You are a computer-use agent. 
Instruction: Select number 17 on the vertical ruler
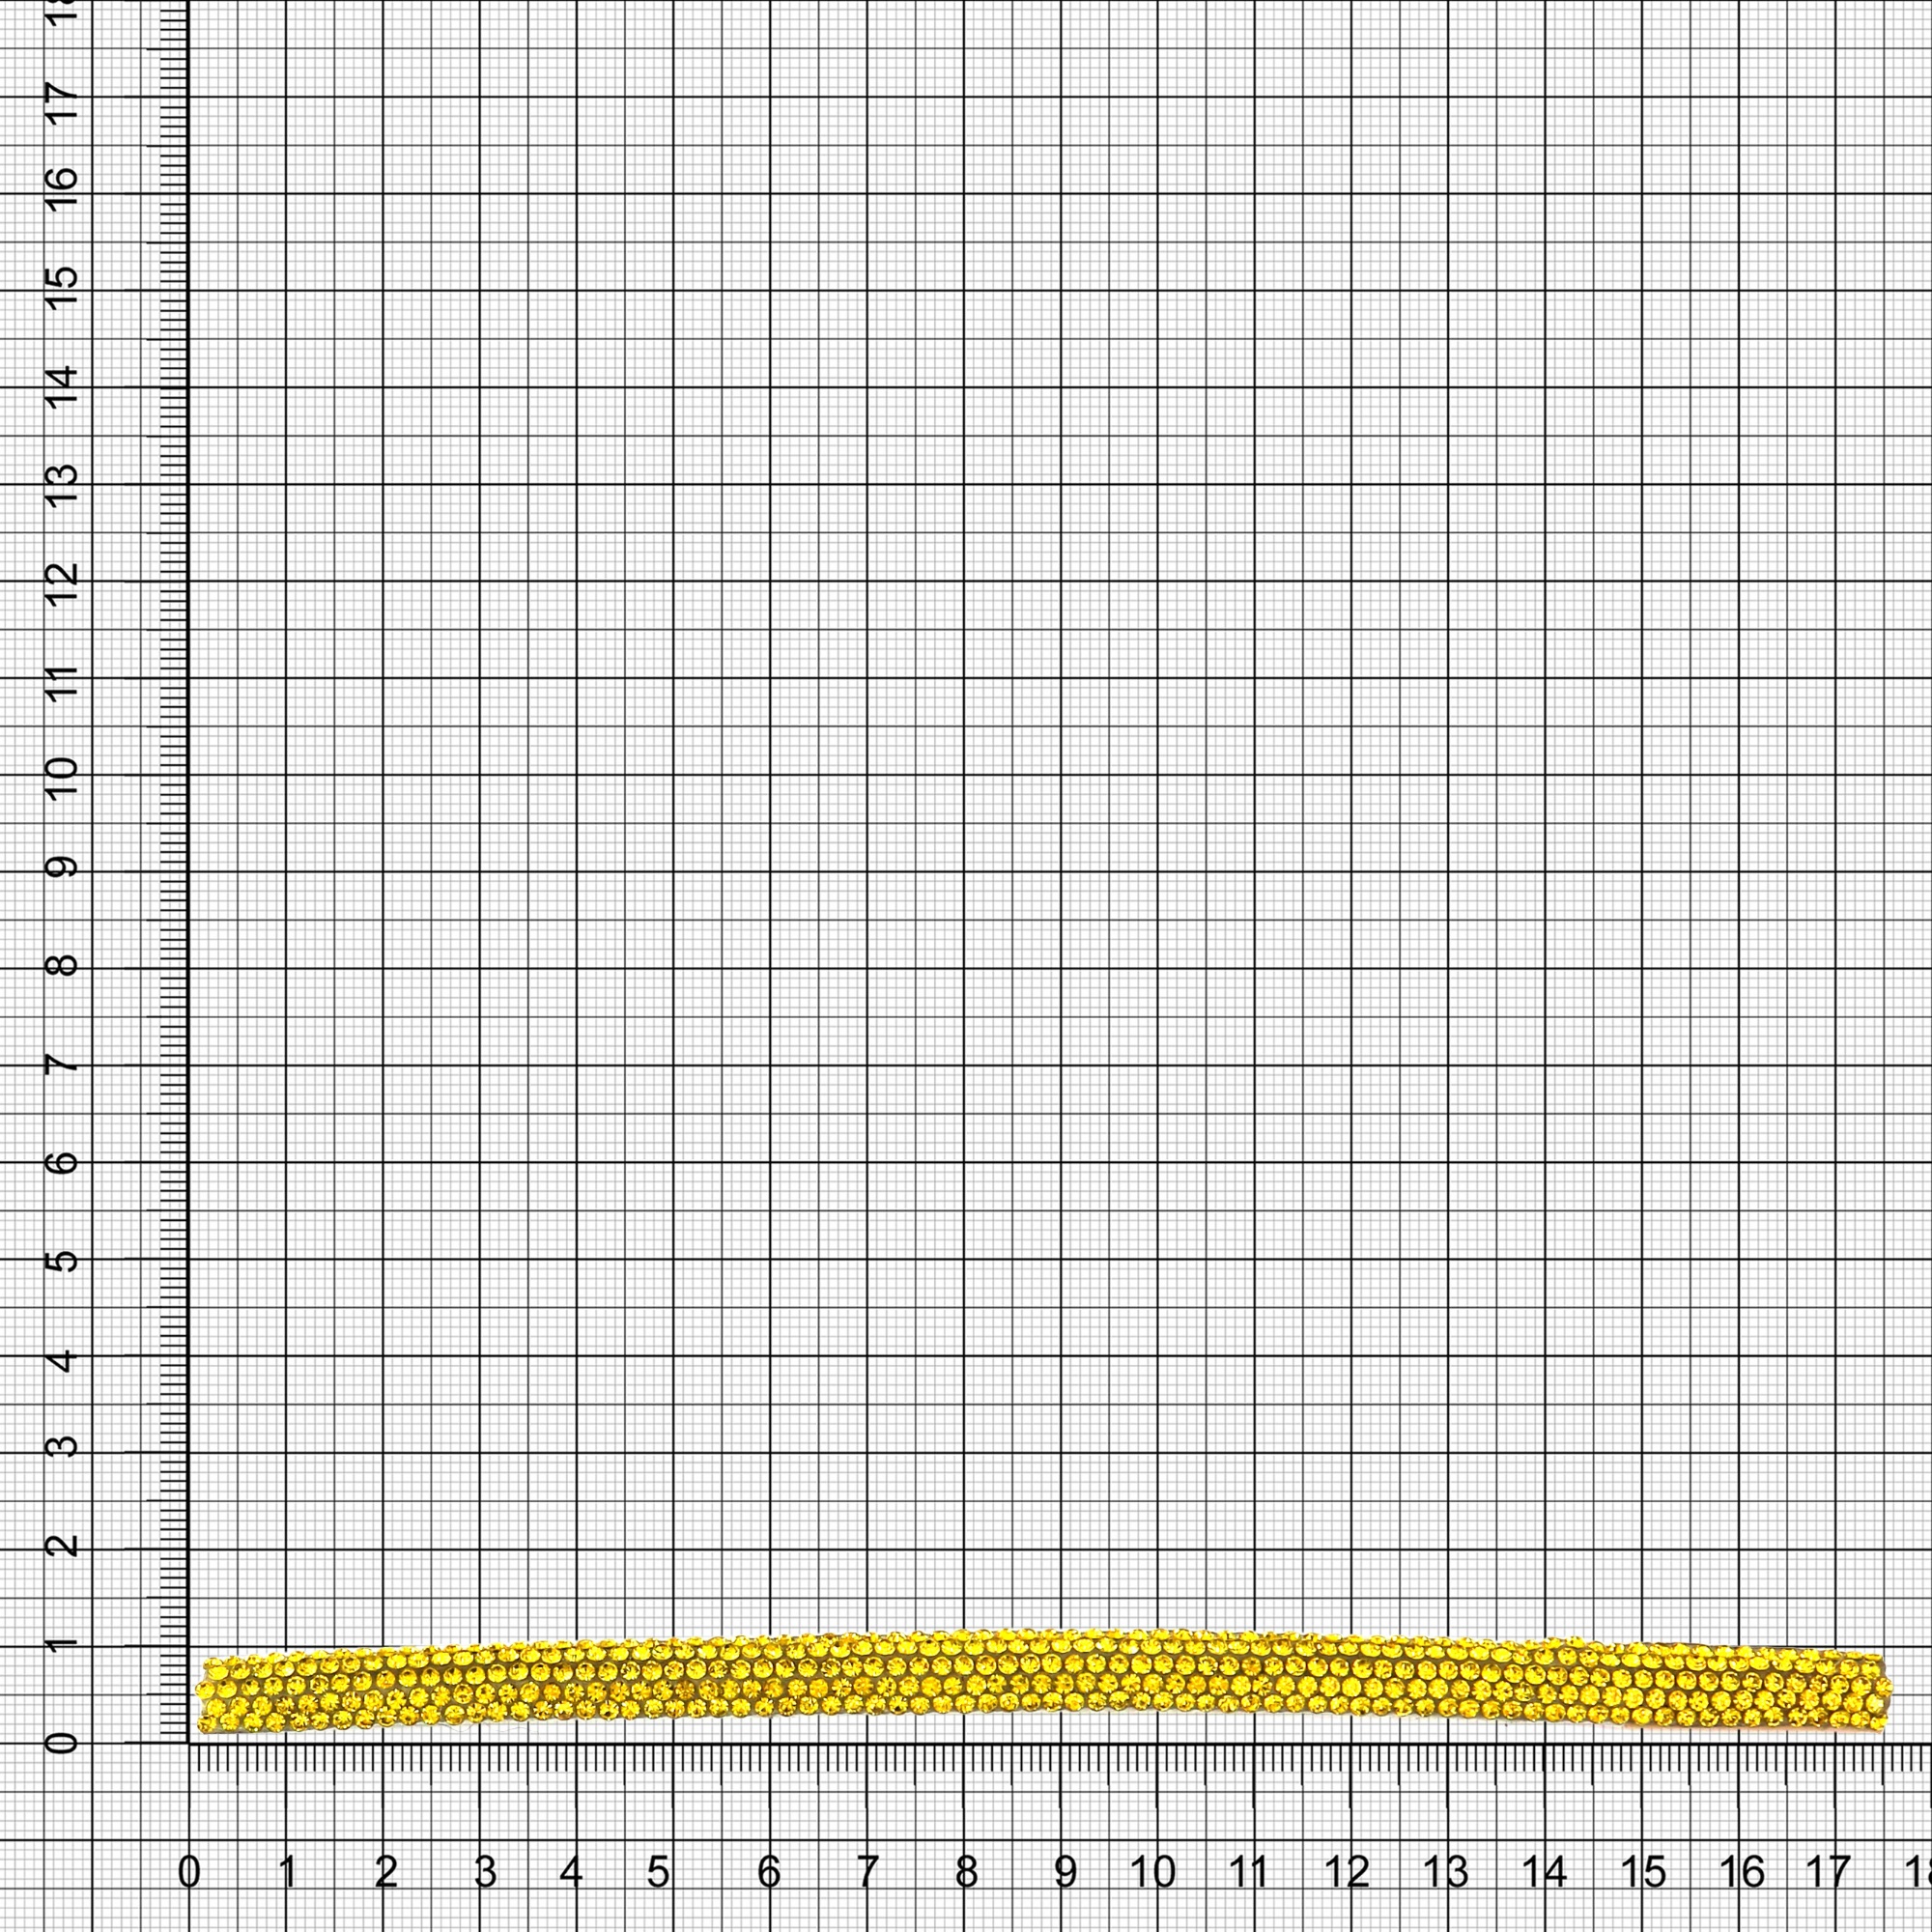62,103
